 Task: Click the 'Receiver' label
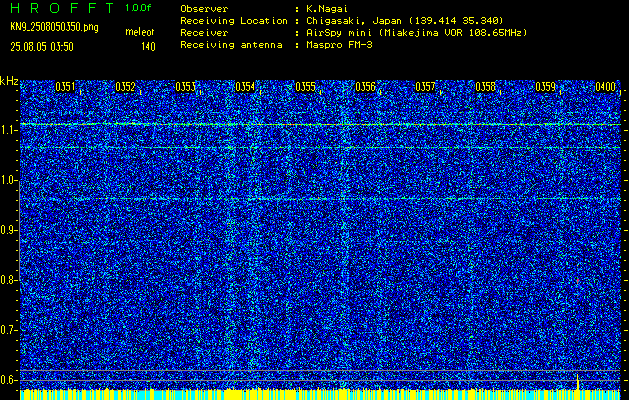click(x=204, y=33)
